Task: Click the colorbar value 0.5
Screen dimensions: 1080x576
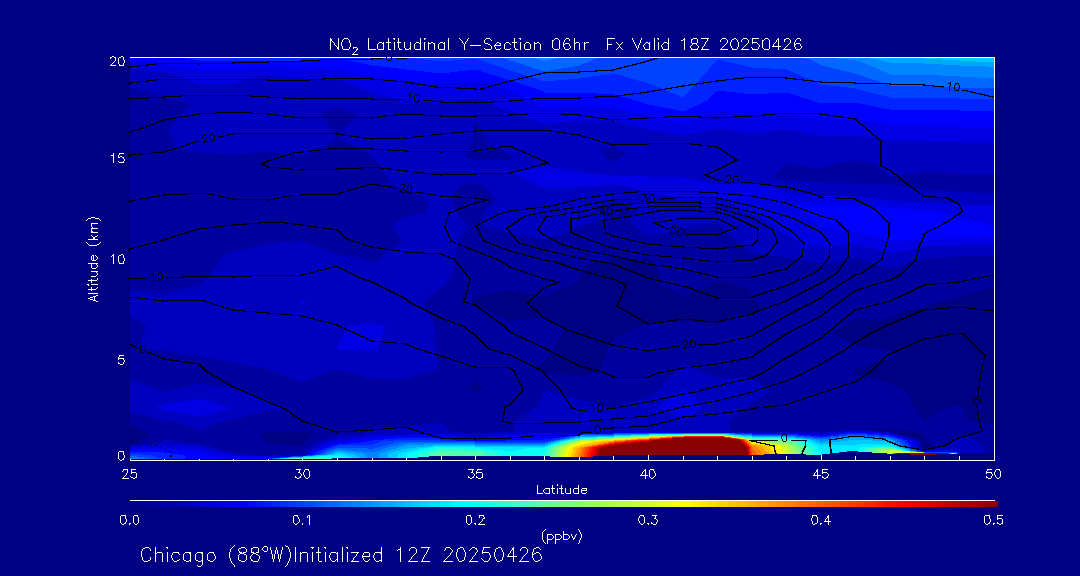Action: point(993,520)
